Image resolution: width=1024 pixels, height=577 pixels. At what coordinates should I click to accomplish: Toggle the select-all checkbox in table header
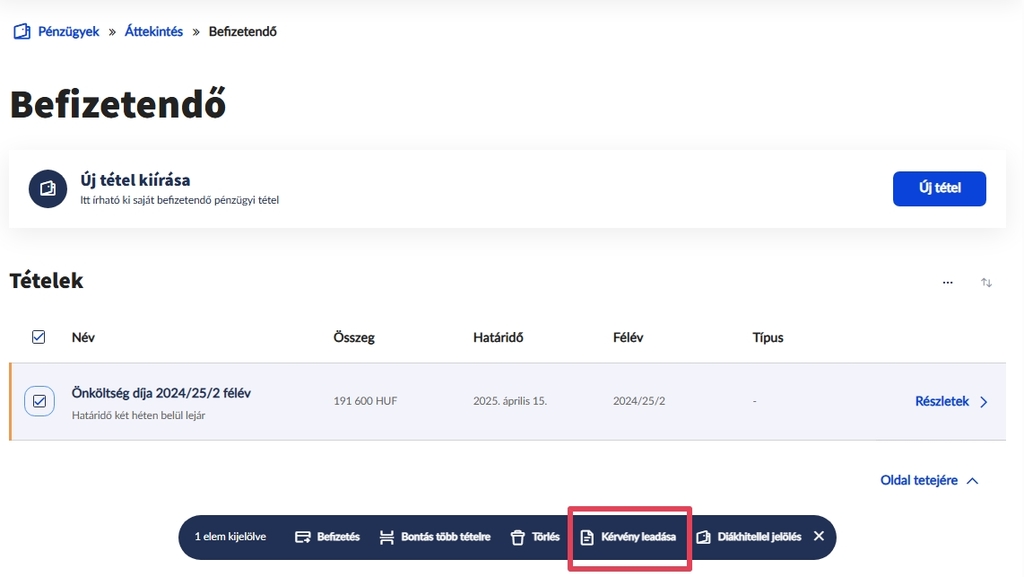click(39, 337)
